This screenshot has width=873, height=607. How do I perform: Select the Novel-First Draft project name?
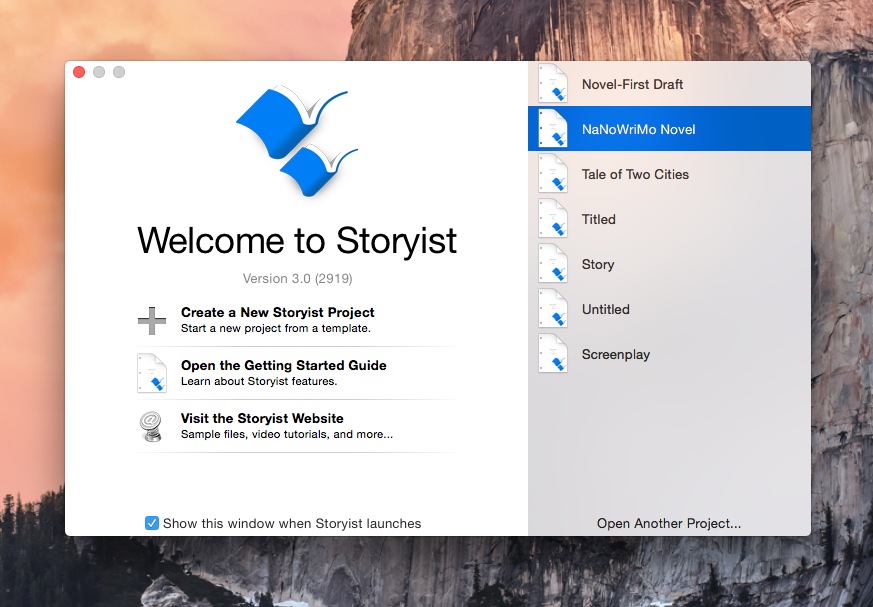[632, 84]
